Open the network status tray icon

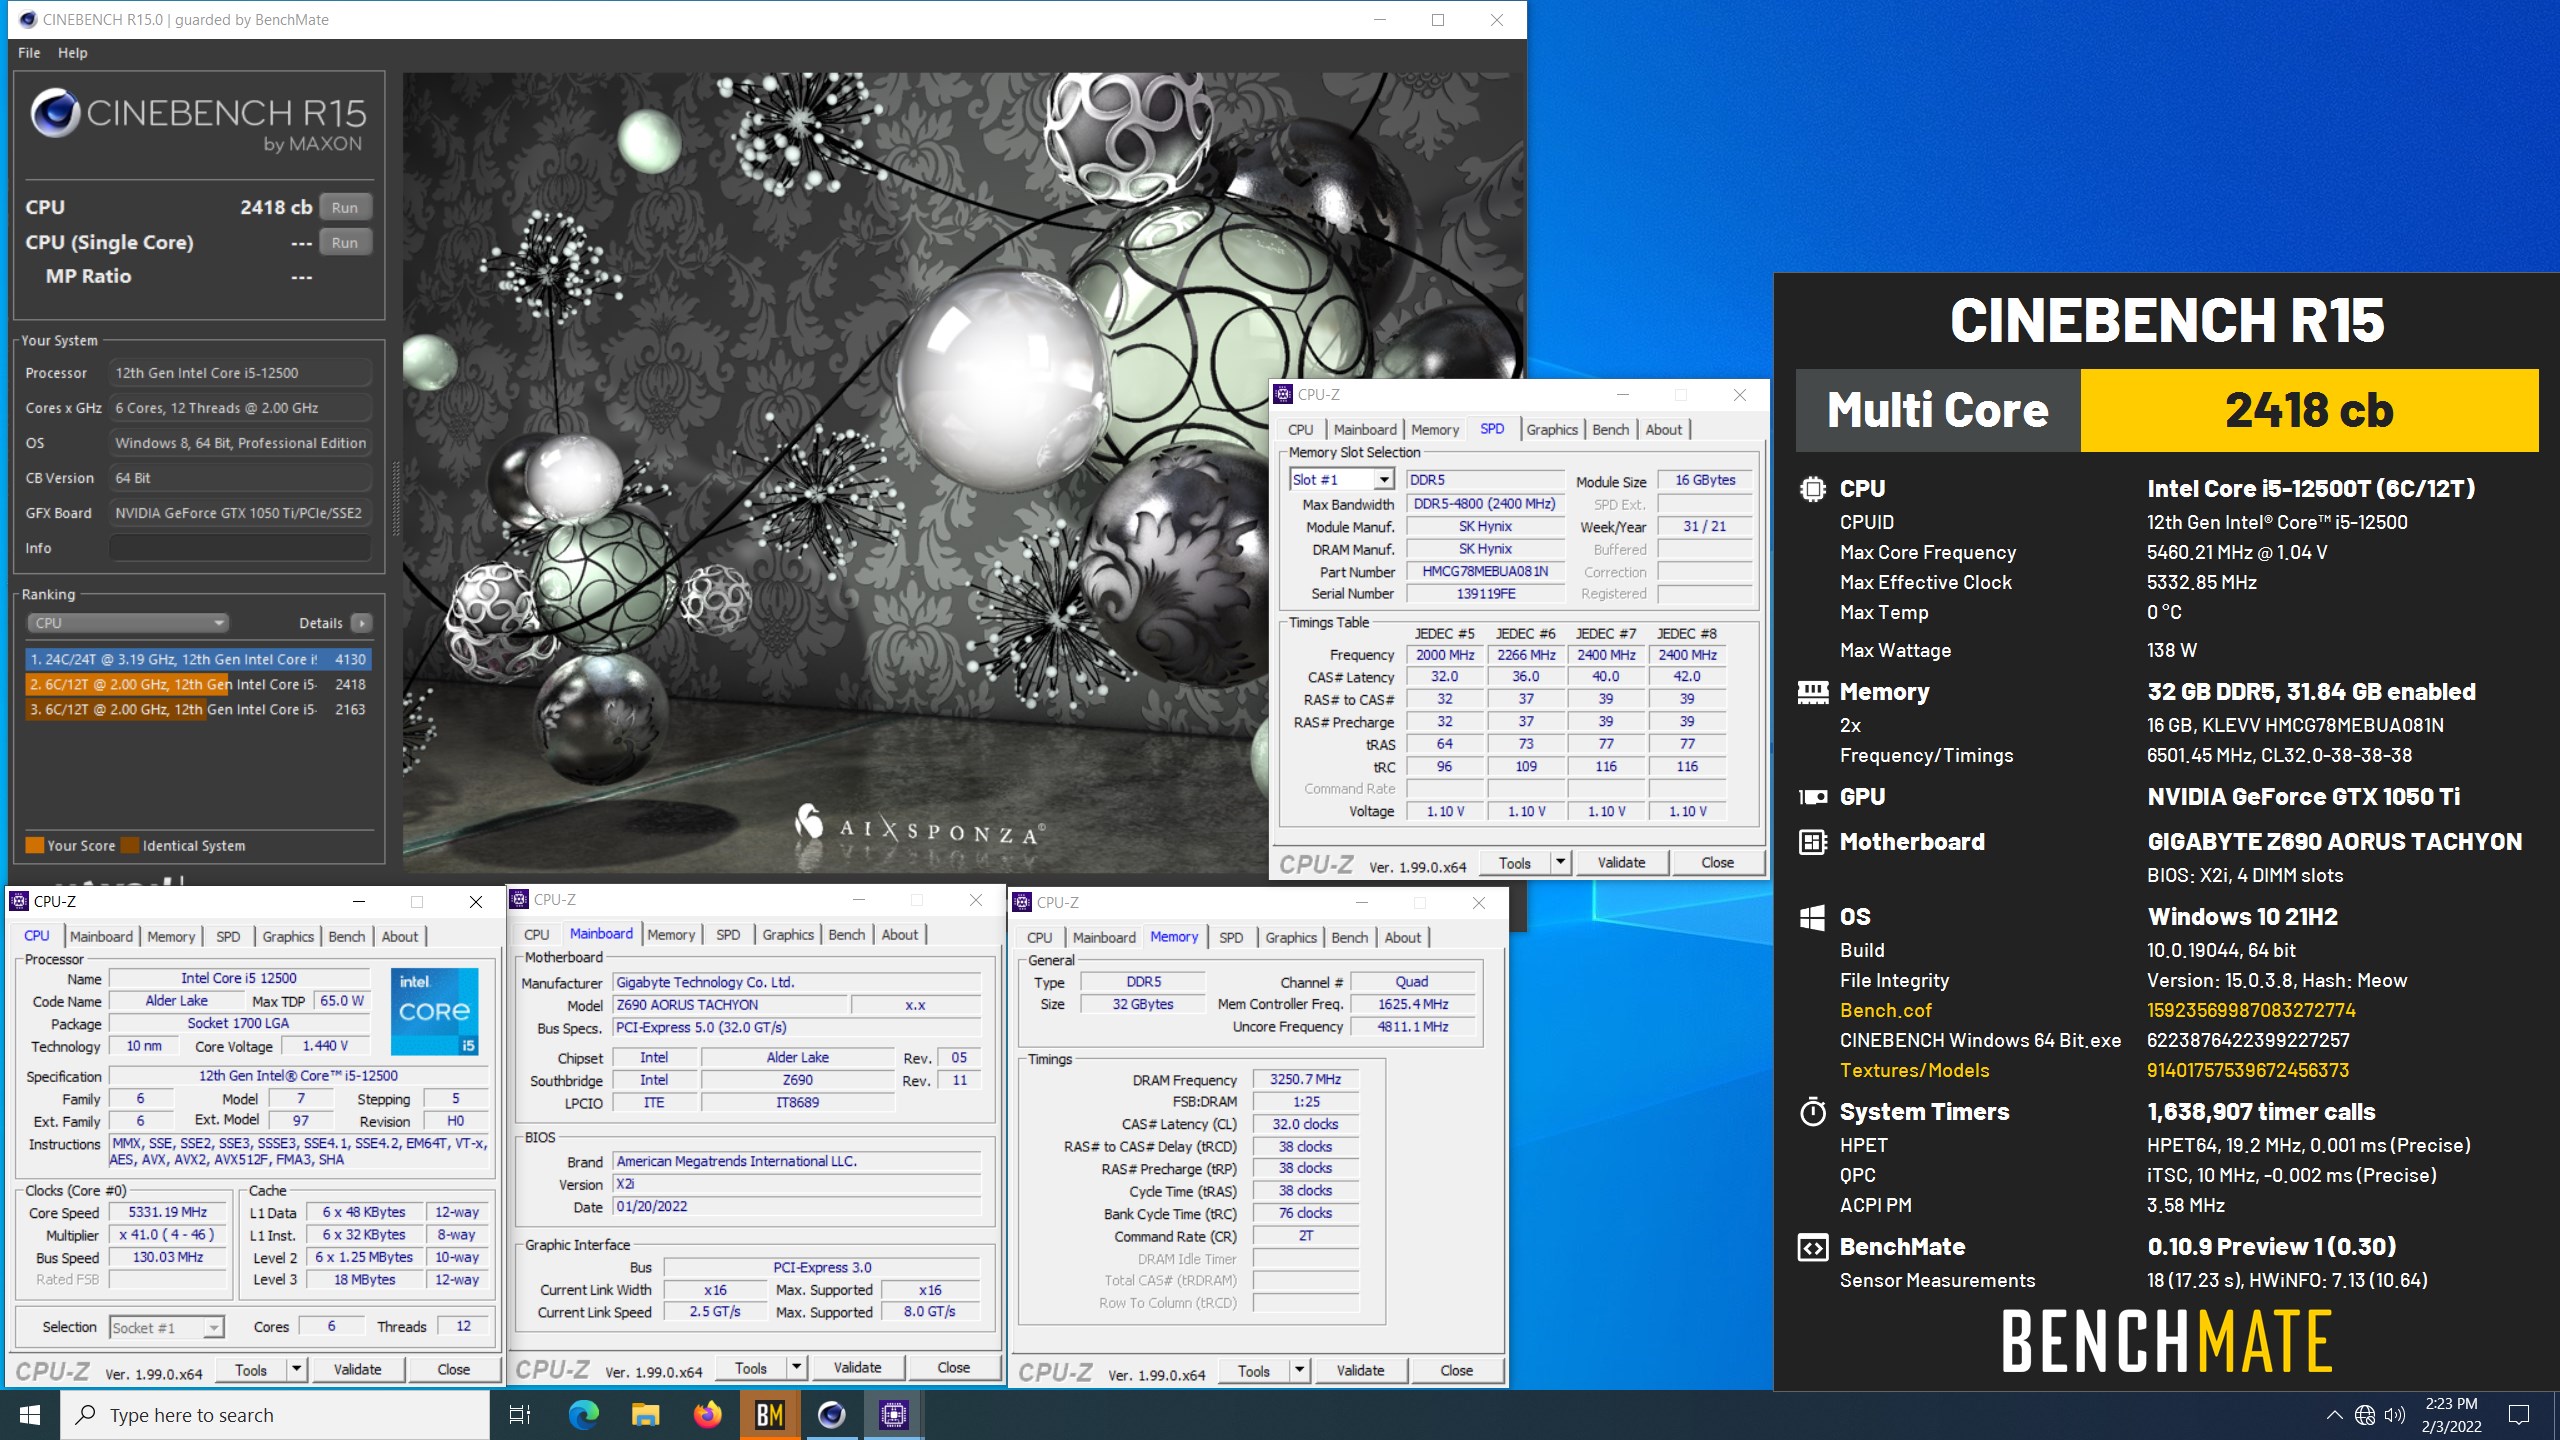pyautogui.click(x=2364, y=1415)
